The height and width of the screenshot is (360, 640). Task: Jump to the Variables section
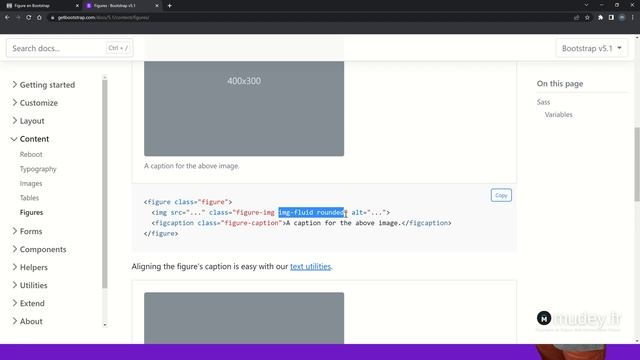(x=558, y=115)
